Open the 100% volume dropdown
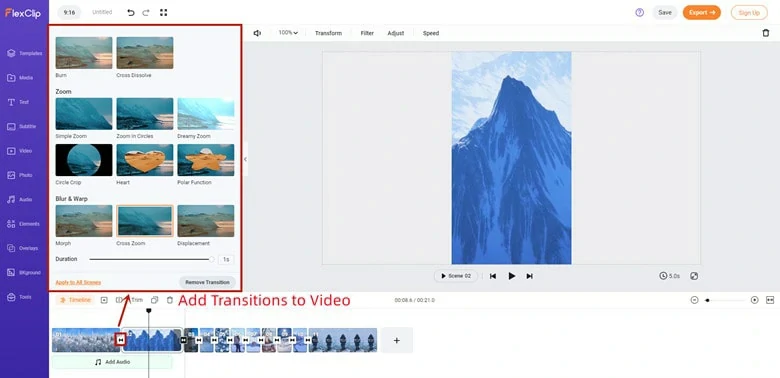This screenshot has width=780, height=378. click(288, 33)
